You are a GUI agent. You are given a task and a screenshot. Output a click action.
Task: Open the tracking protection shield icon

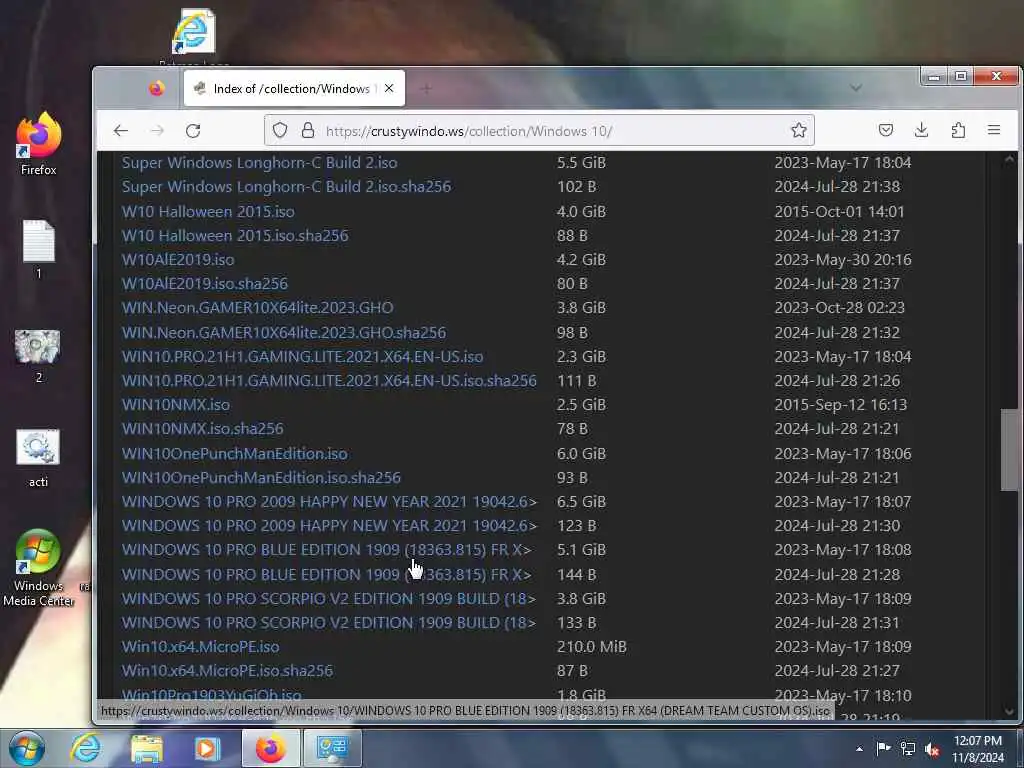click(x=280, y=131)
